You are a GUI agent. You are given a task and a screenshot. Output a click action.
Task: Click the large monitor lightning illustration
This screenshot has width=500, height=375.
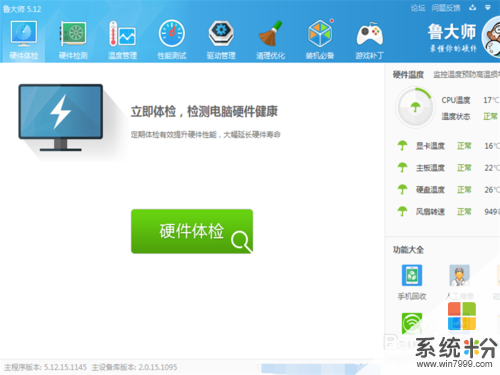[x=61, y=117]
